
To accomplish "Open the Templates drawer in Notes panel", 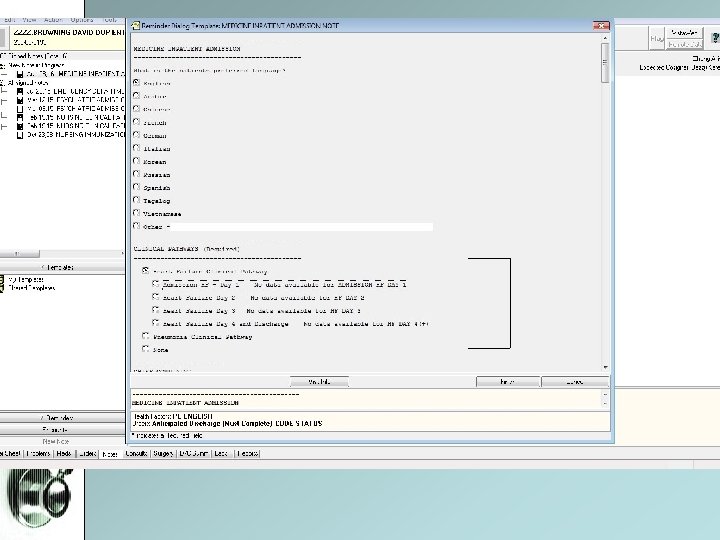I will (62, 267).
